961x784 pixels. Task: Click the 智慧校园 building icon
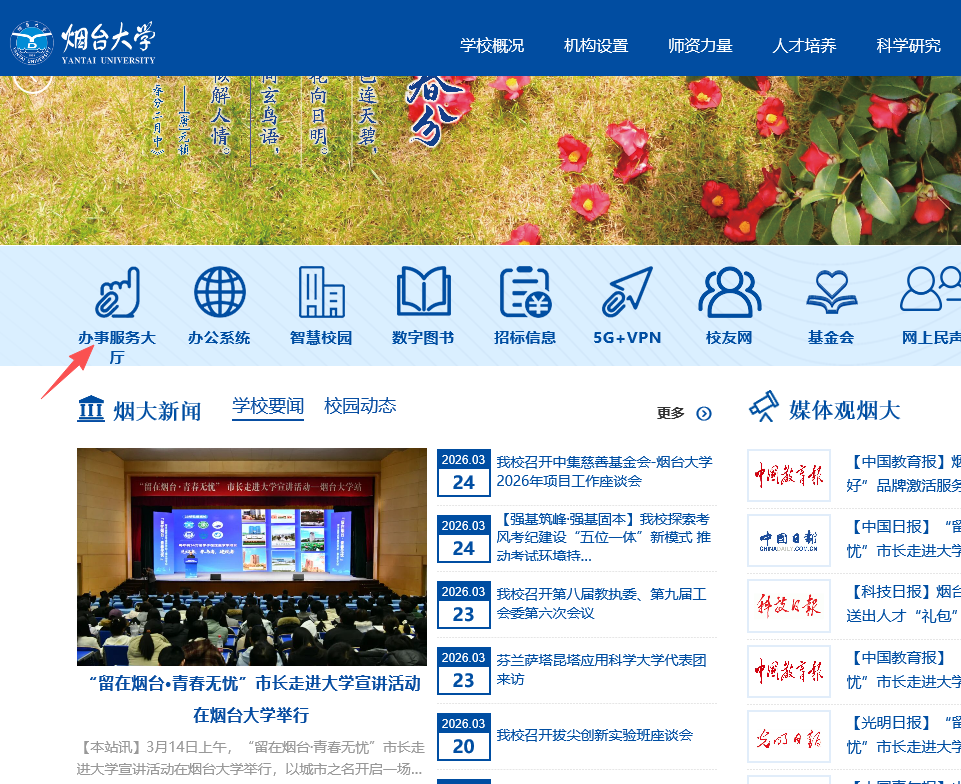[x=321, y=293]
